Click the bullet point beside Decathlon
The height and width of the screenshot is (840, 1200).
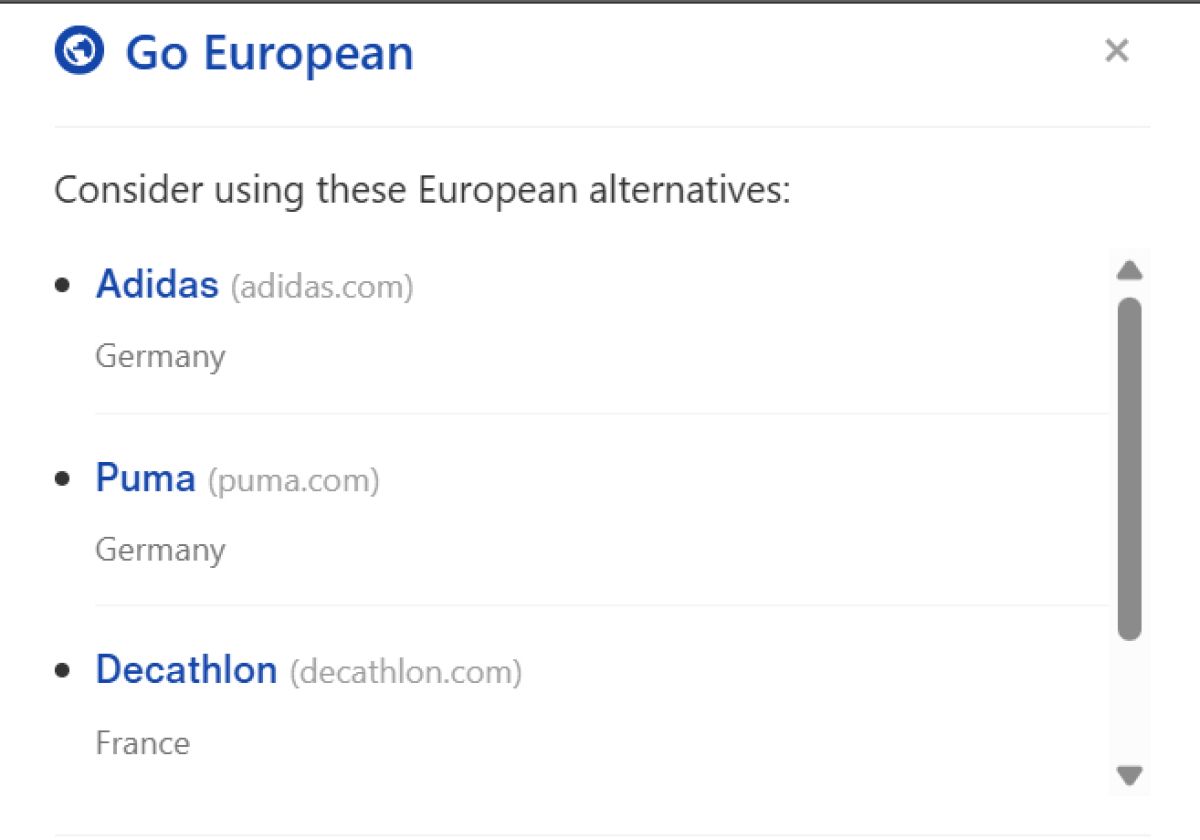[x=64, y=671]
